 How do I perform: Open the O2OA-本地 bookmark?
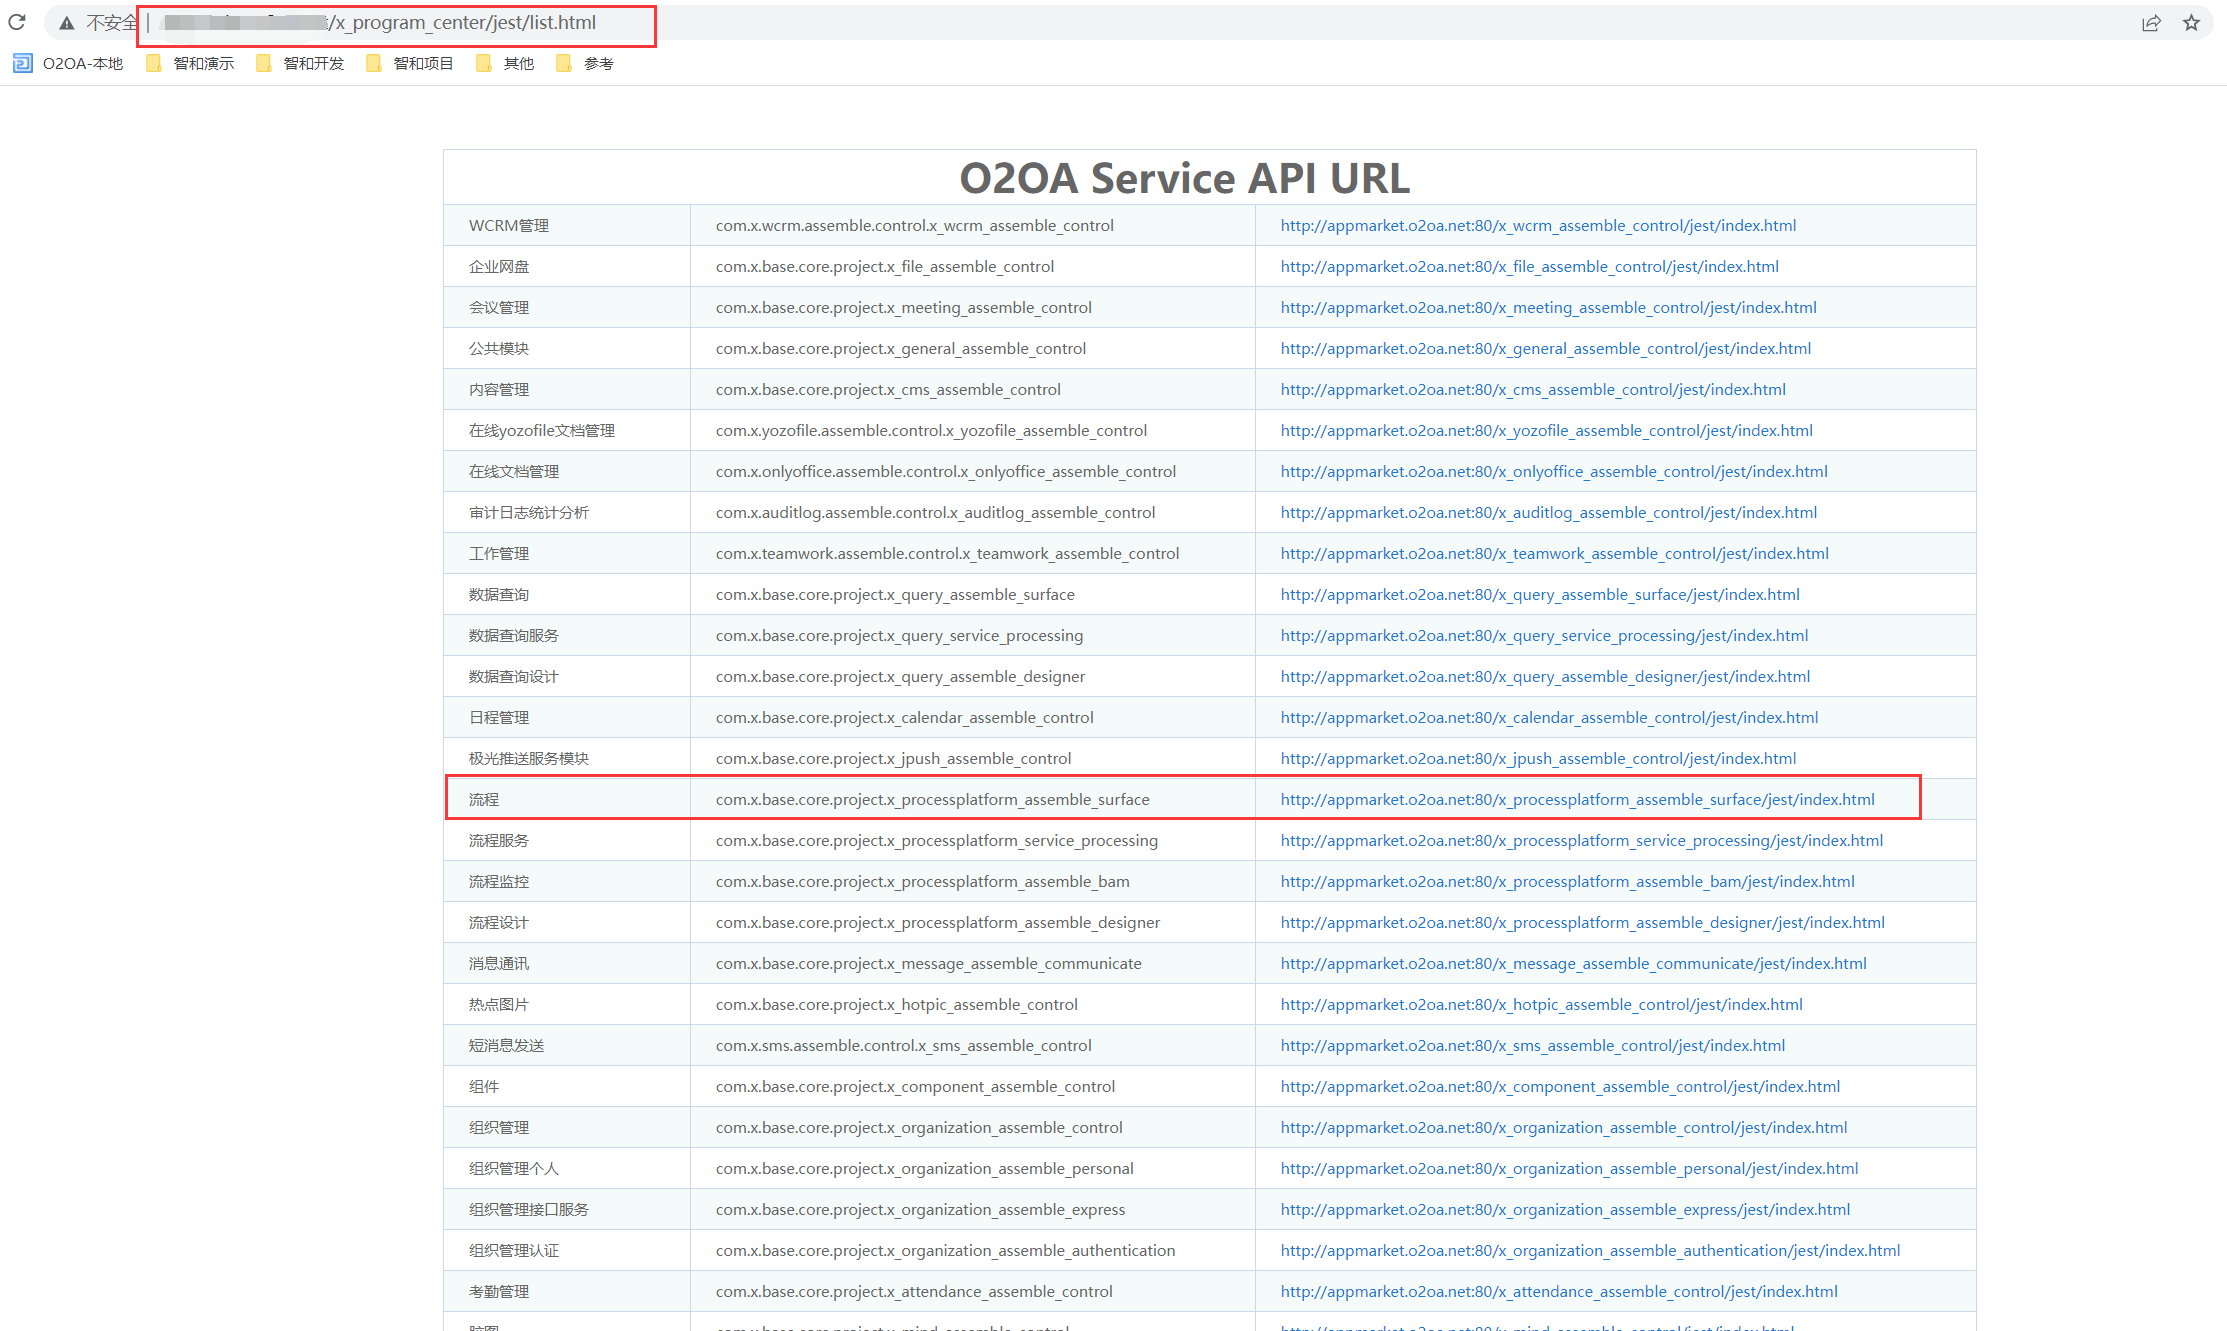pos(68,64)
